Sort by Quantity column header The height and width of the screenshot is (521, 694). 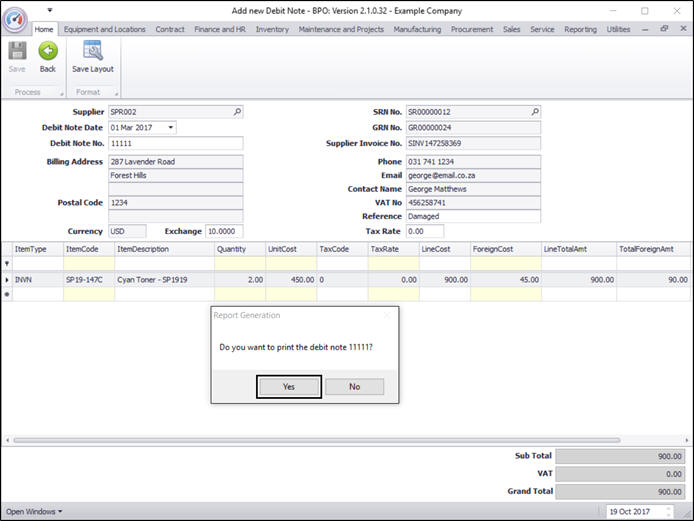240,249
